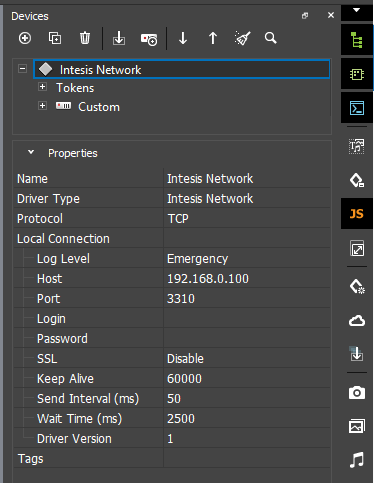Expand the Tokens tree node
374x483 pixels.
42,87
